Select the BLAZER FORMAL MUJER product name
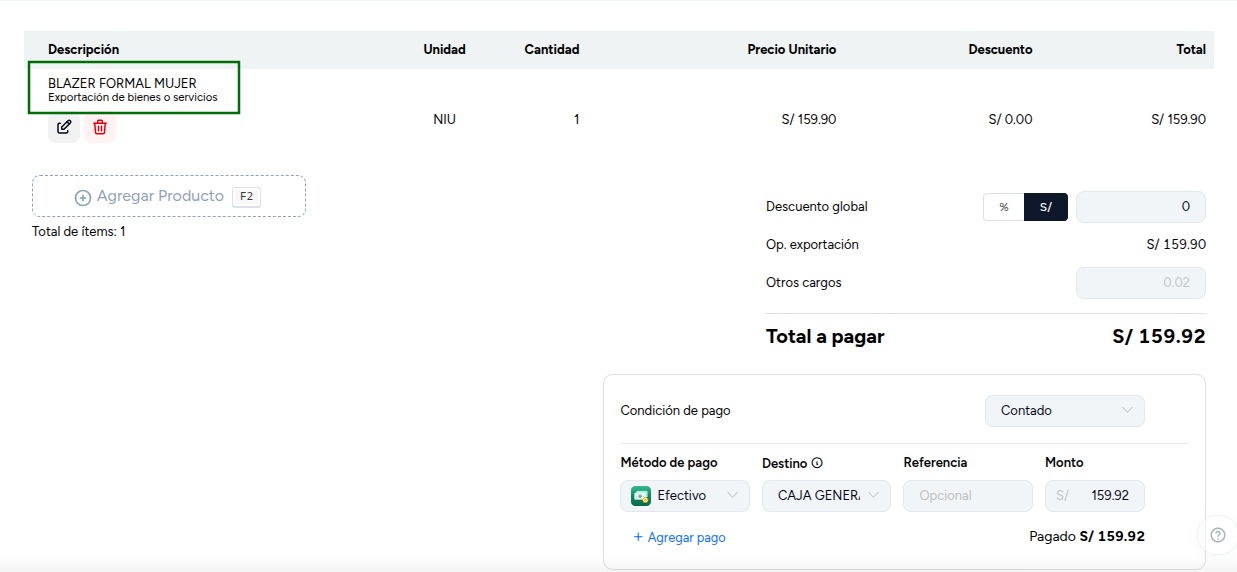The height and width of the screenshot is (572, 1237). tap(122, 83)
